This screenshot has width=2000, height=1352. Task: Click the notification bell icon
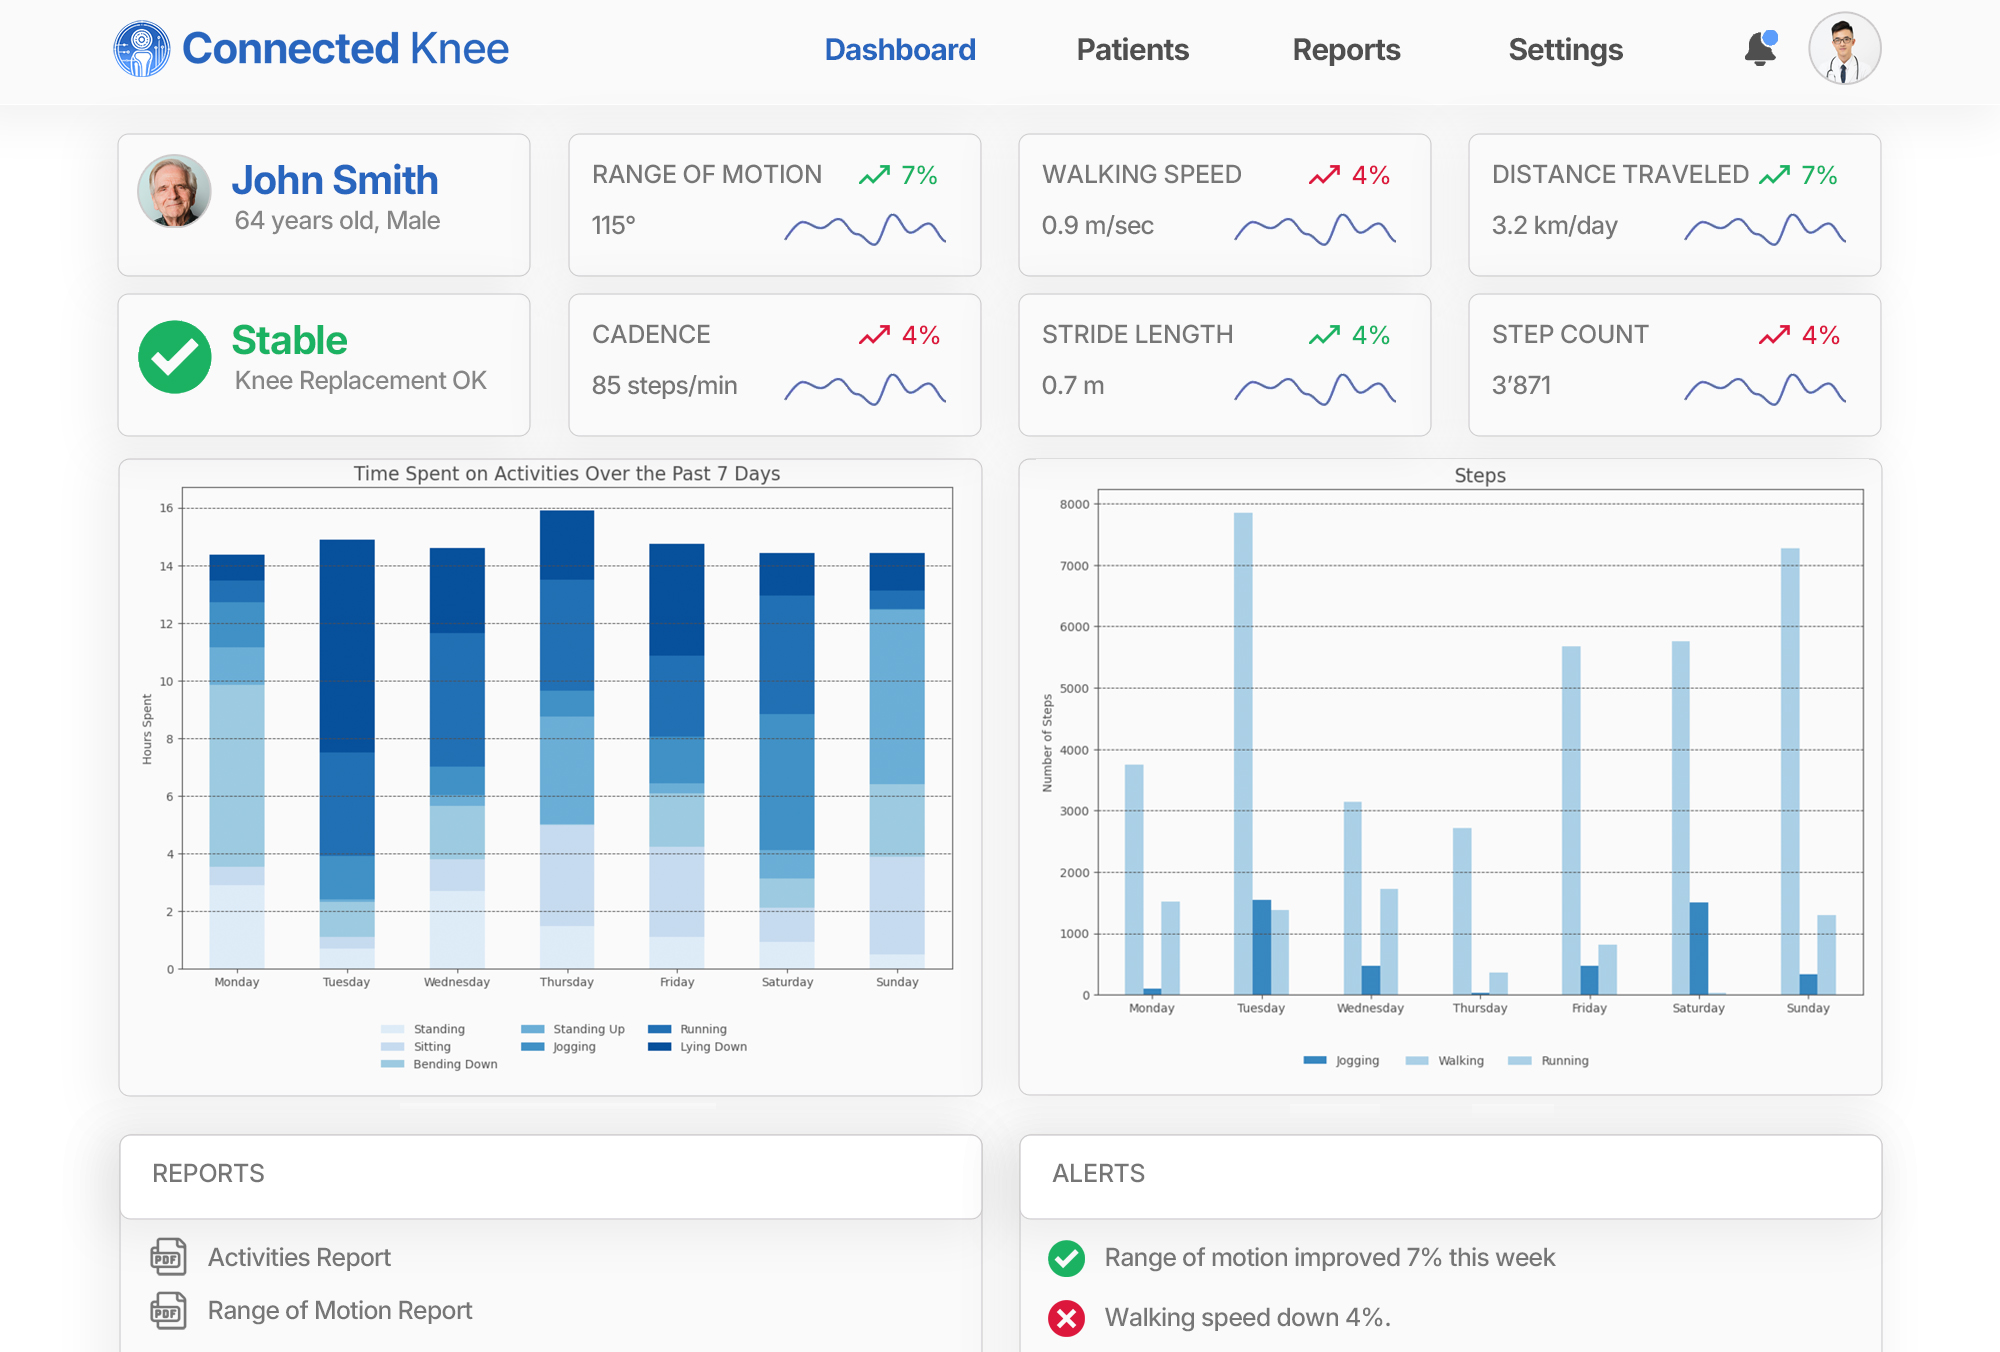(x=1759, y=49)
